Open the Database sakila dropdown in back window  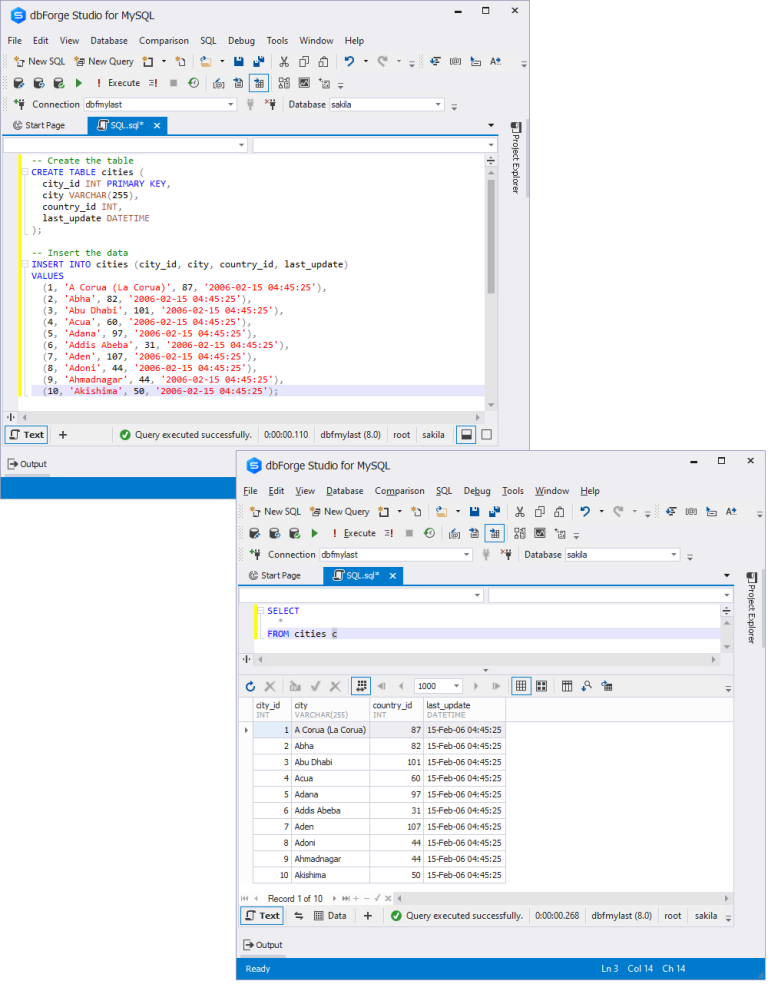point(438,105)
